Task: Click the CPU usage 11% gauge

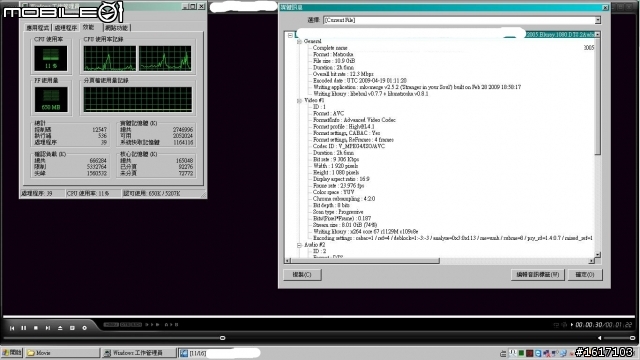Action: click(51, 58)
